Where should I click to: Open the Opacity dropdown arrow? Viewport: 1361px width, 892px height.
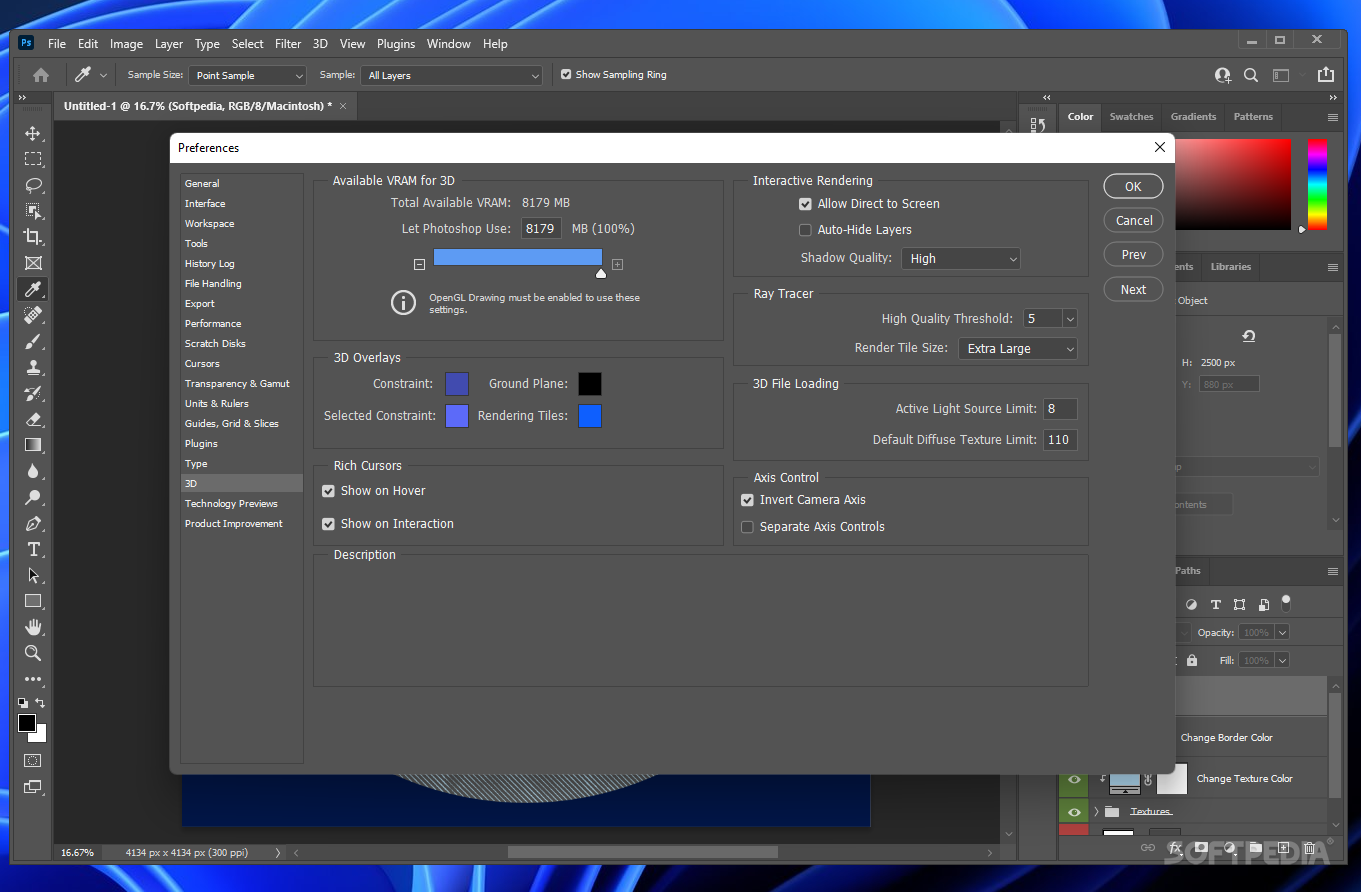coord(1281,633)
